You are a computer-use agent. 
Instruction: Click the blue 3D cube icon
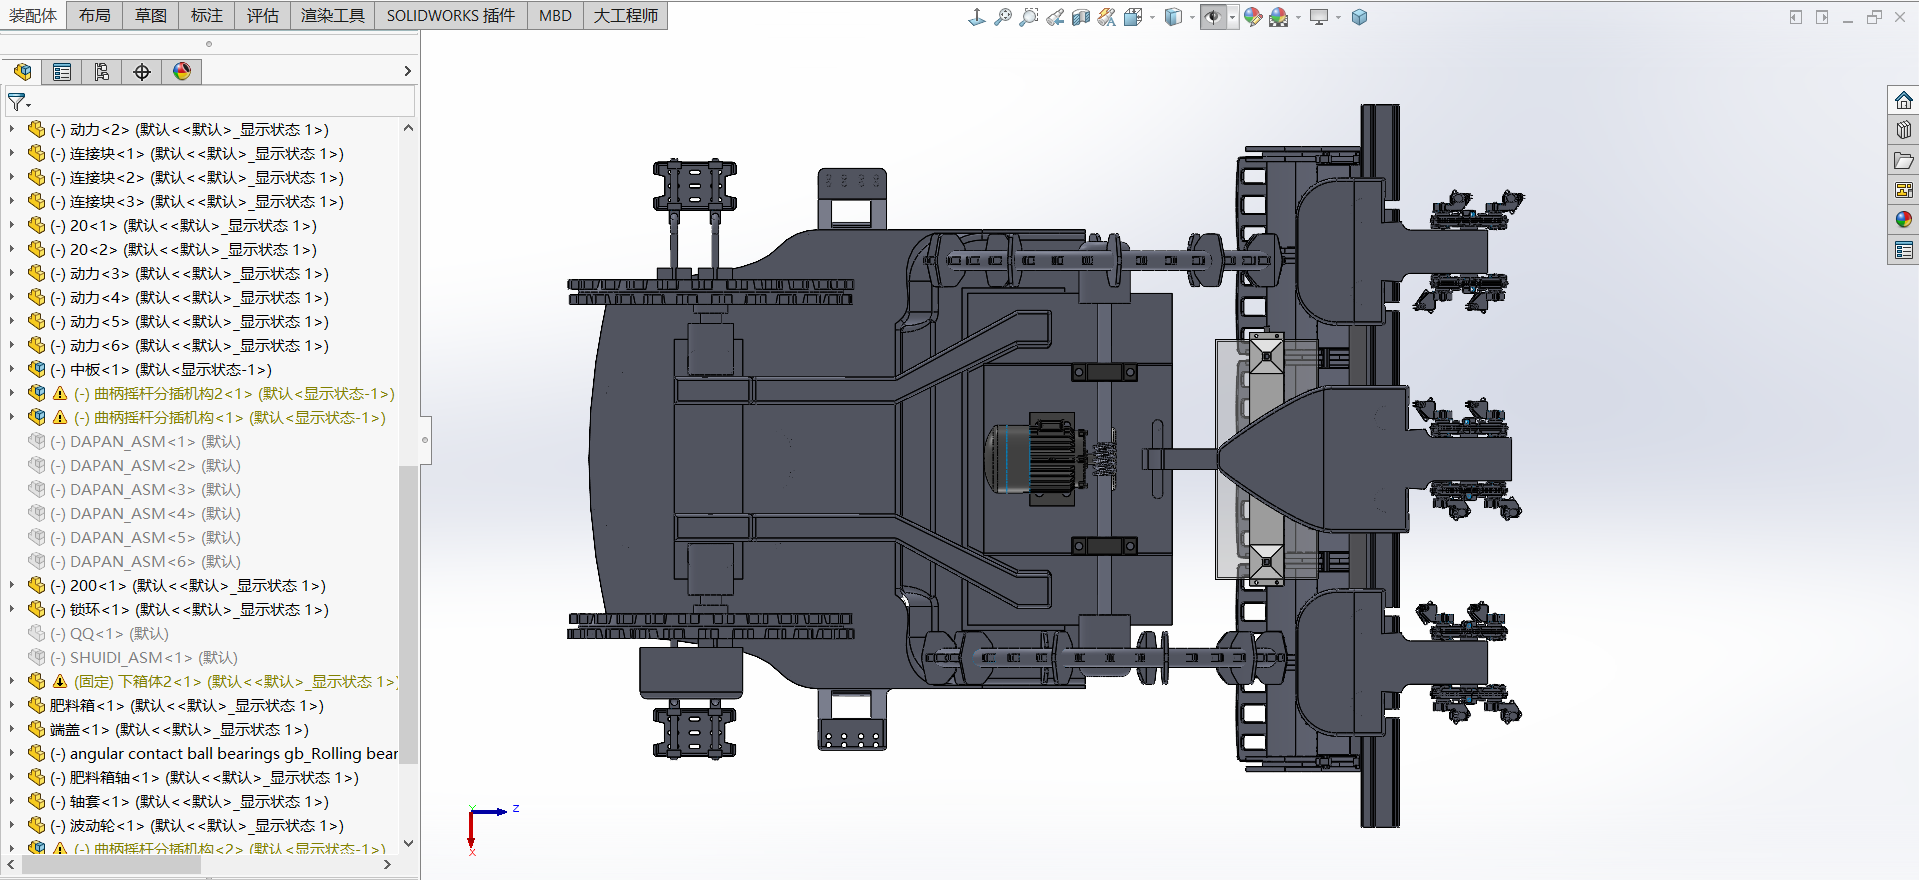point(1359,17)
